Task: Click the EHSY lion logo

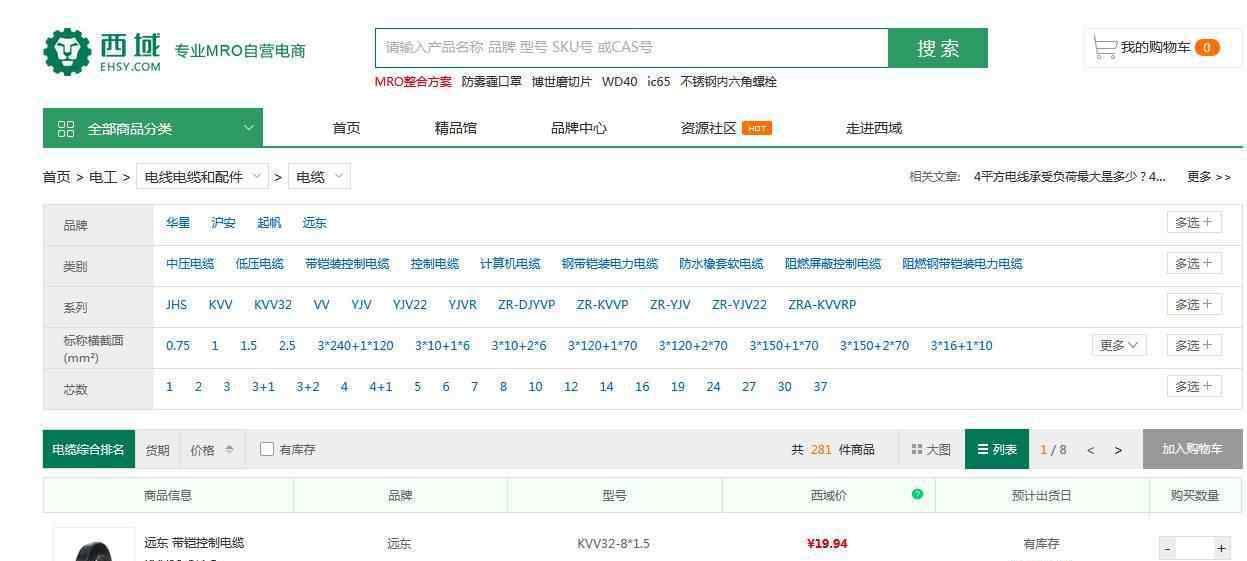Action: pos(67,52)
